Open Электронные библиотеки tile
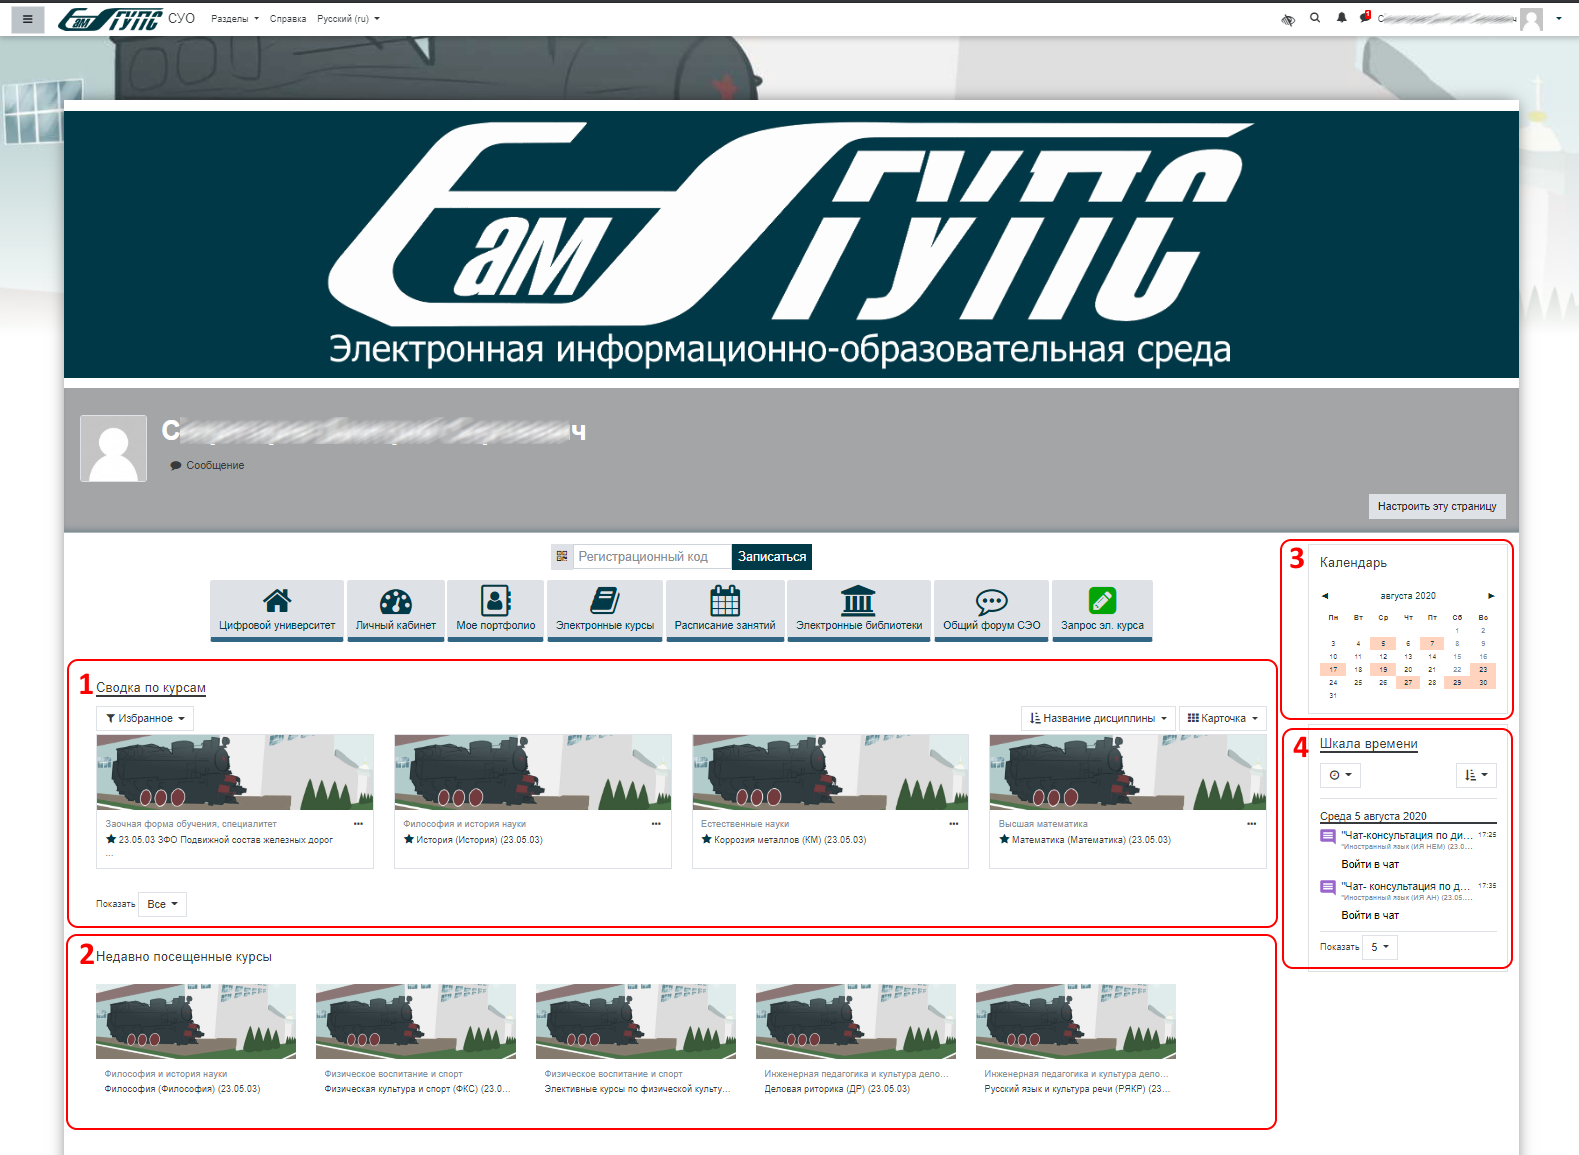 pos(859,611)
